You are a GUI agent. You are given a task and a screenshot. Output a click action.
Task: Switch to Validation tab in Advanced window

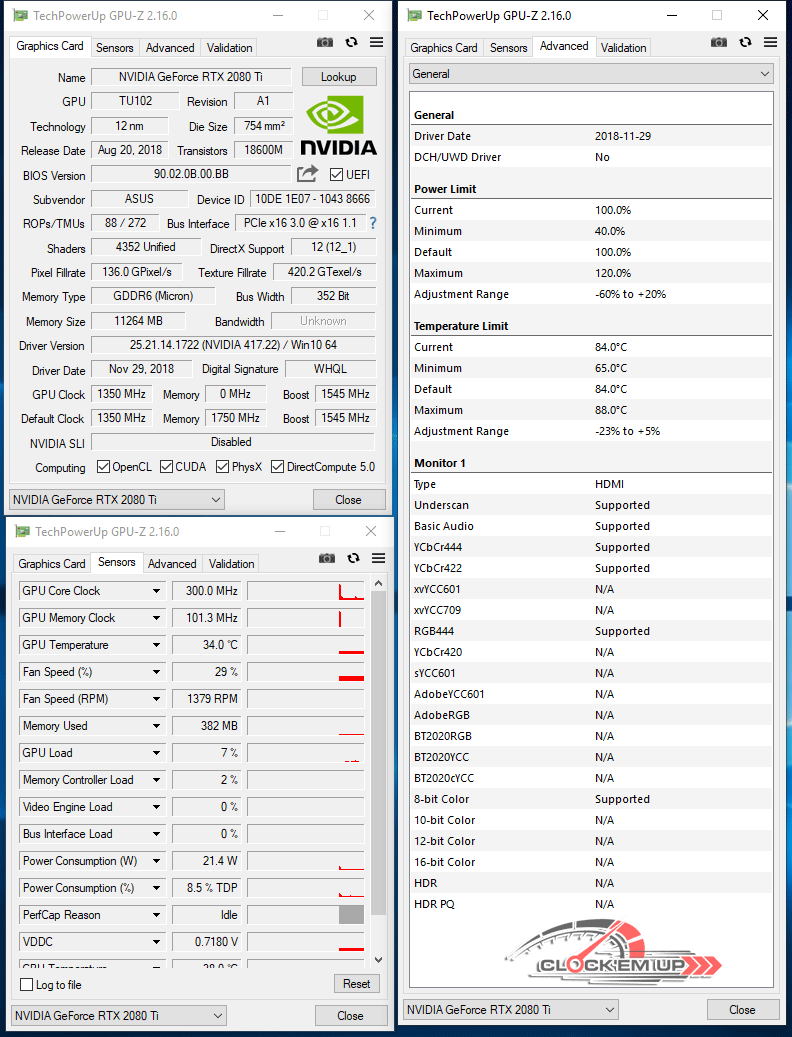[x=623, y=48]
